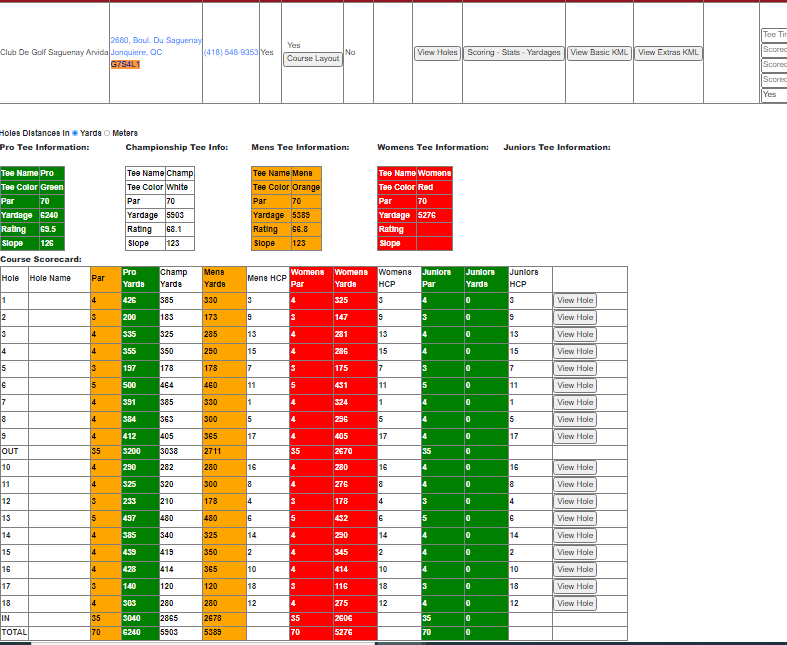Click View Hole for hole 3

coord(575,335)
